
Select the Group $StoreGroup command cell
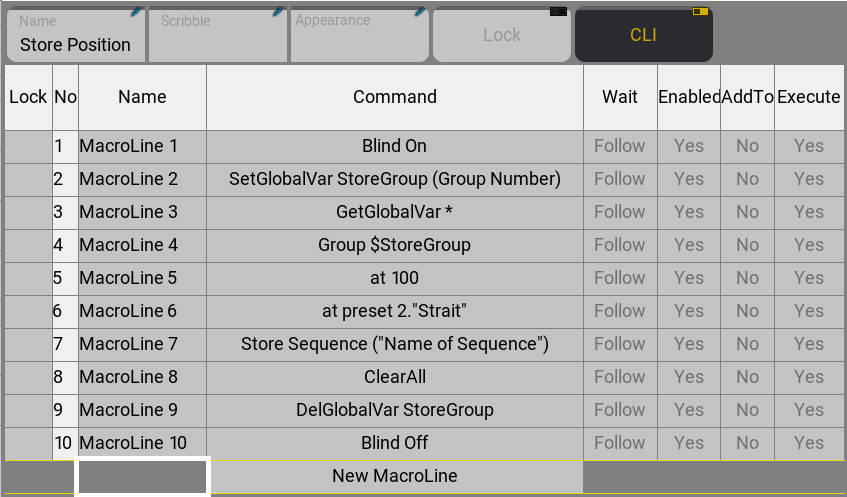[394, 245]
